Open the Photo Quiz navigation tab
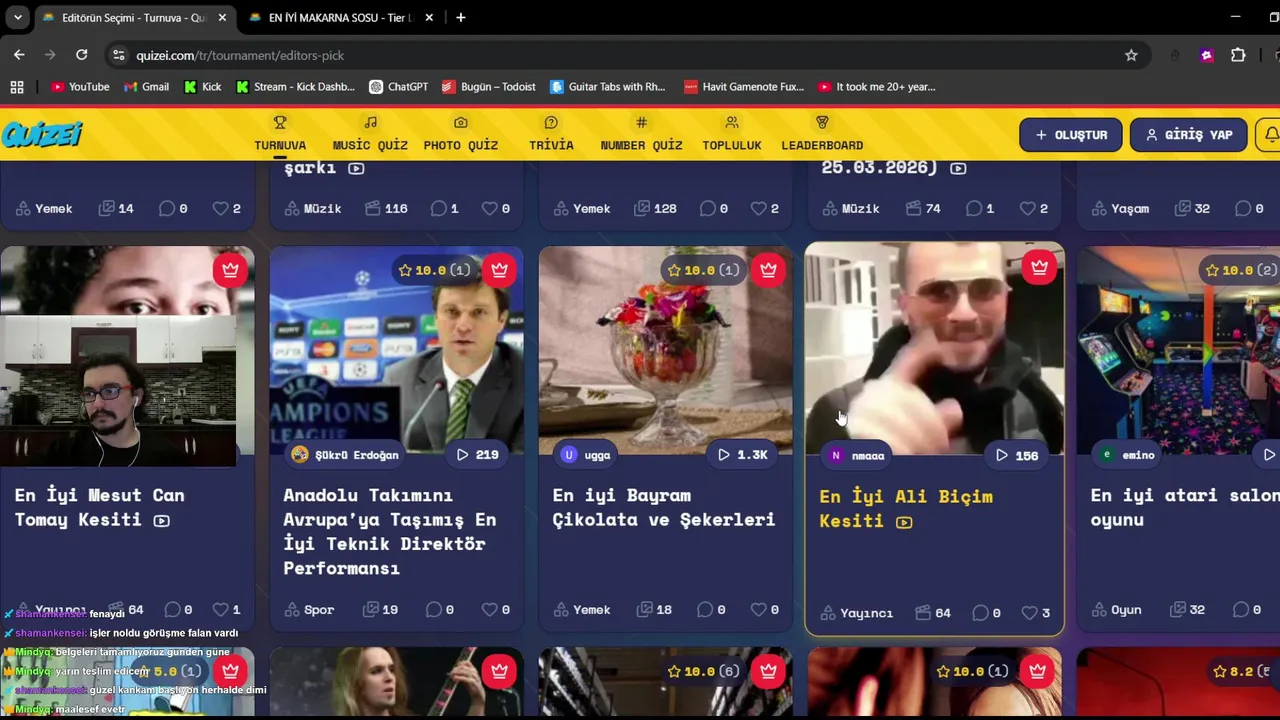Screen dimensions: 1280x720 pos(460,134)
